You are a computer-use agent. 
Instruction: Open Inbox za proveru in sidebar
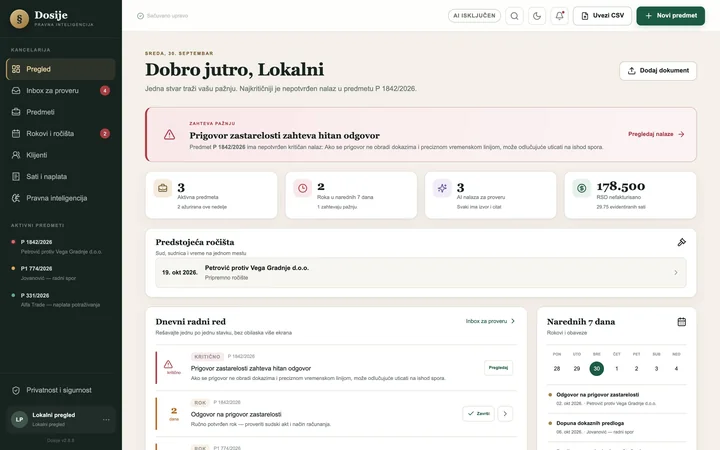61,90
